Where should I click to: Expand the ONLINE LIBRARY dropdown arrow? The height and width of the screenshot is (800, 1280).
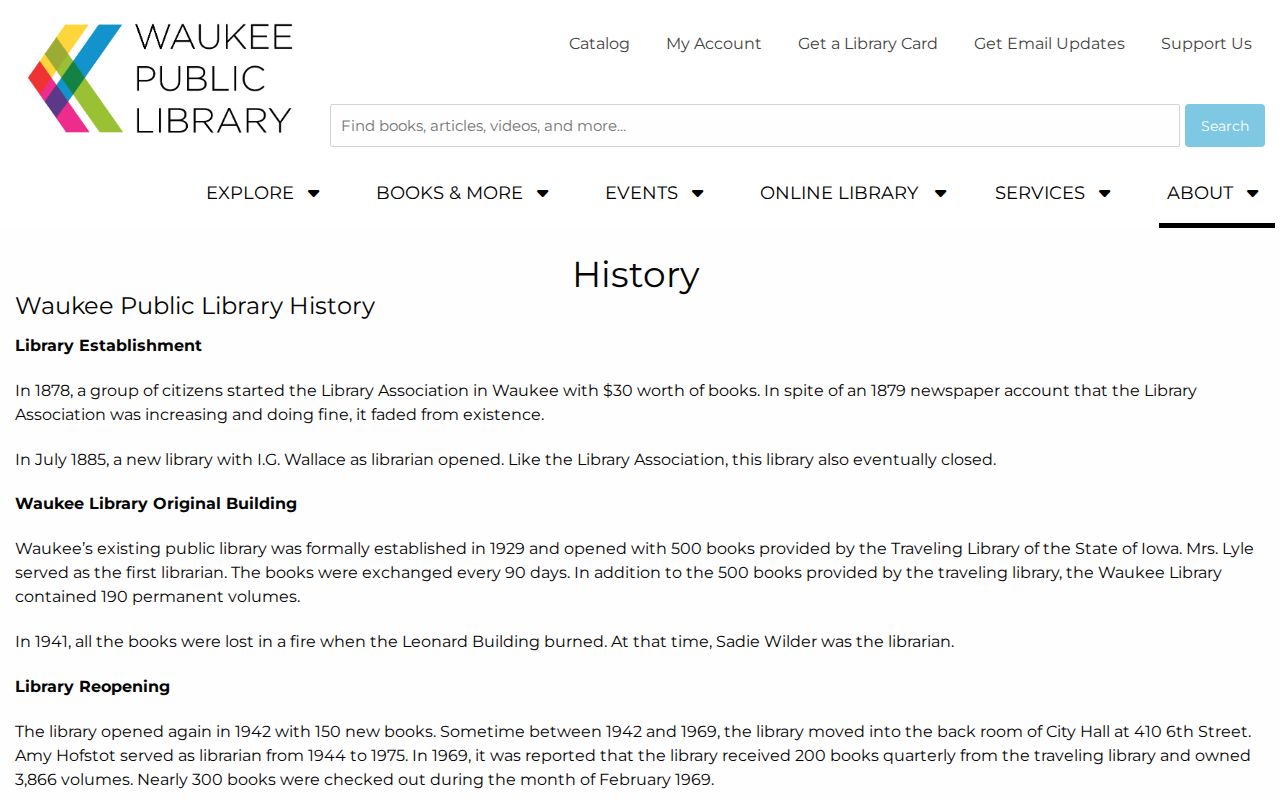940,193
